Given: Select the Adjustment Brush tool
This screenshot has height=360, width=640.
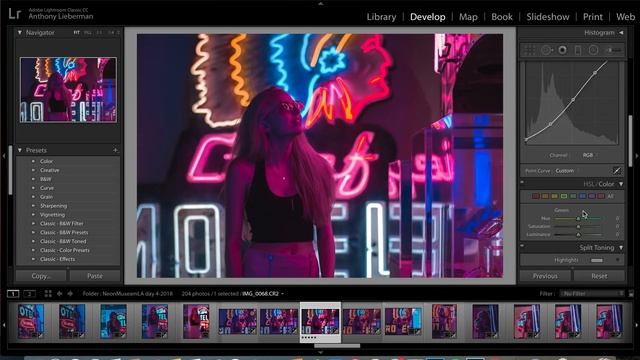Looking at the screenshot, I should pos(613,50).
